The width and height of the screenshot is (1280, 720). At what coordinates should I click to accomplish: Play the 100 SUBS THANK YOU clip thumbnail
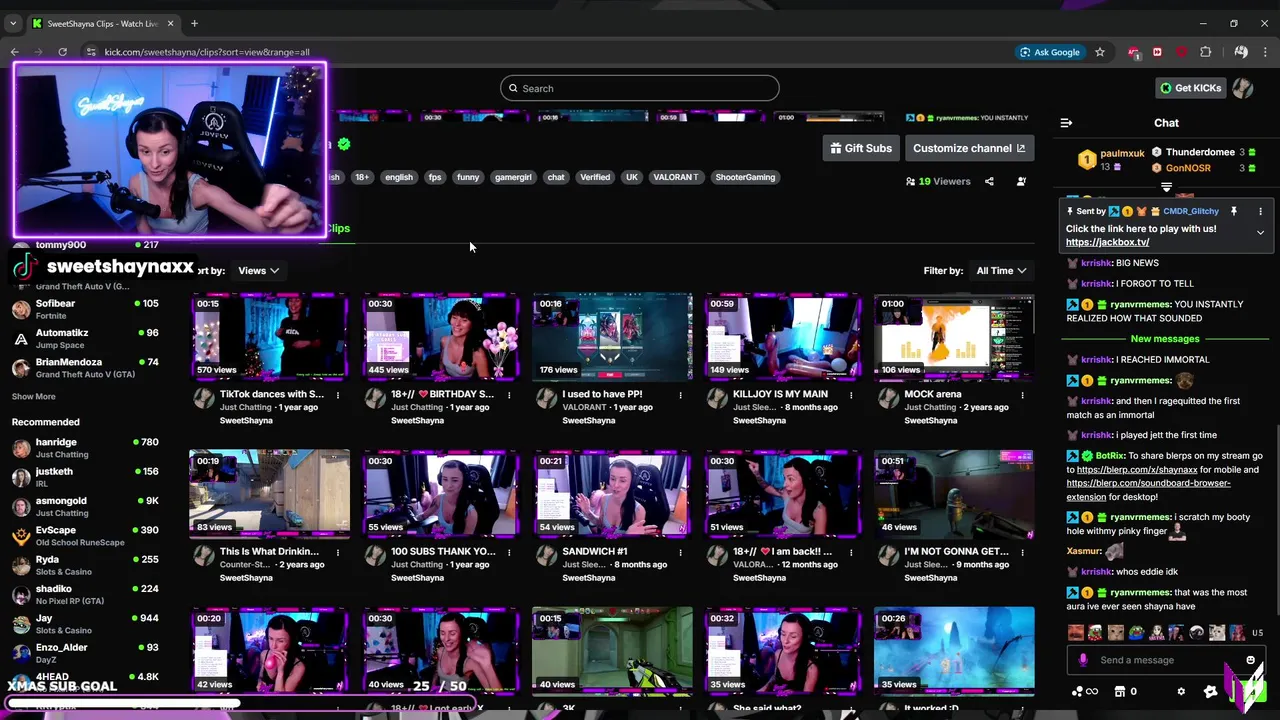pos(441,494)
